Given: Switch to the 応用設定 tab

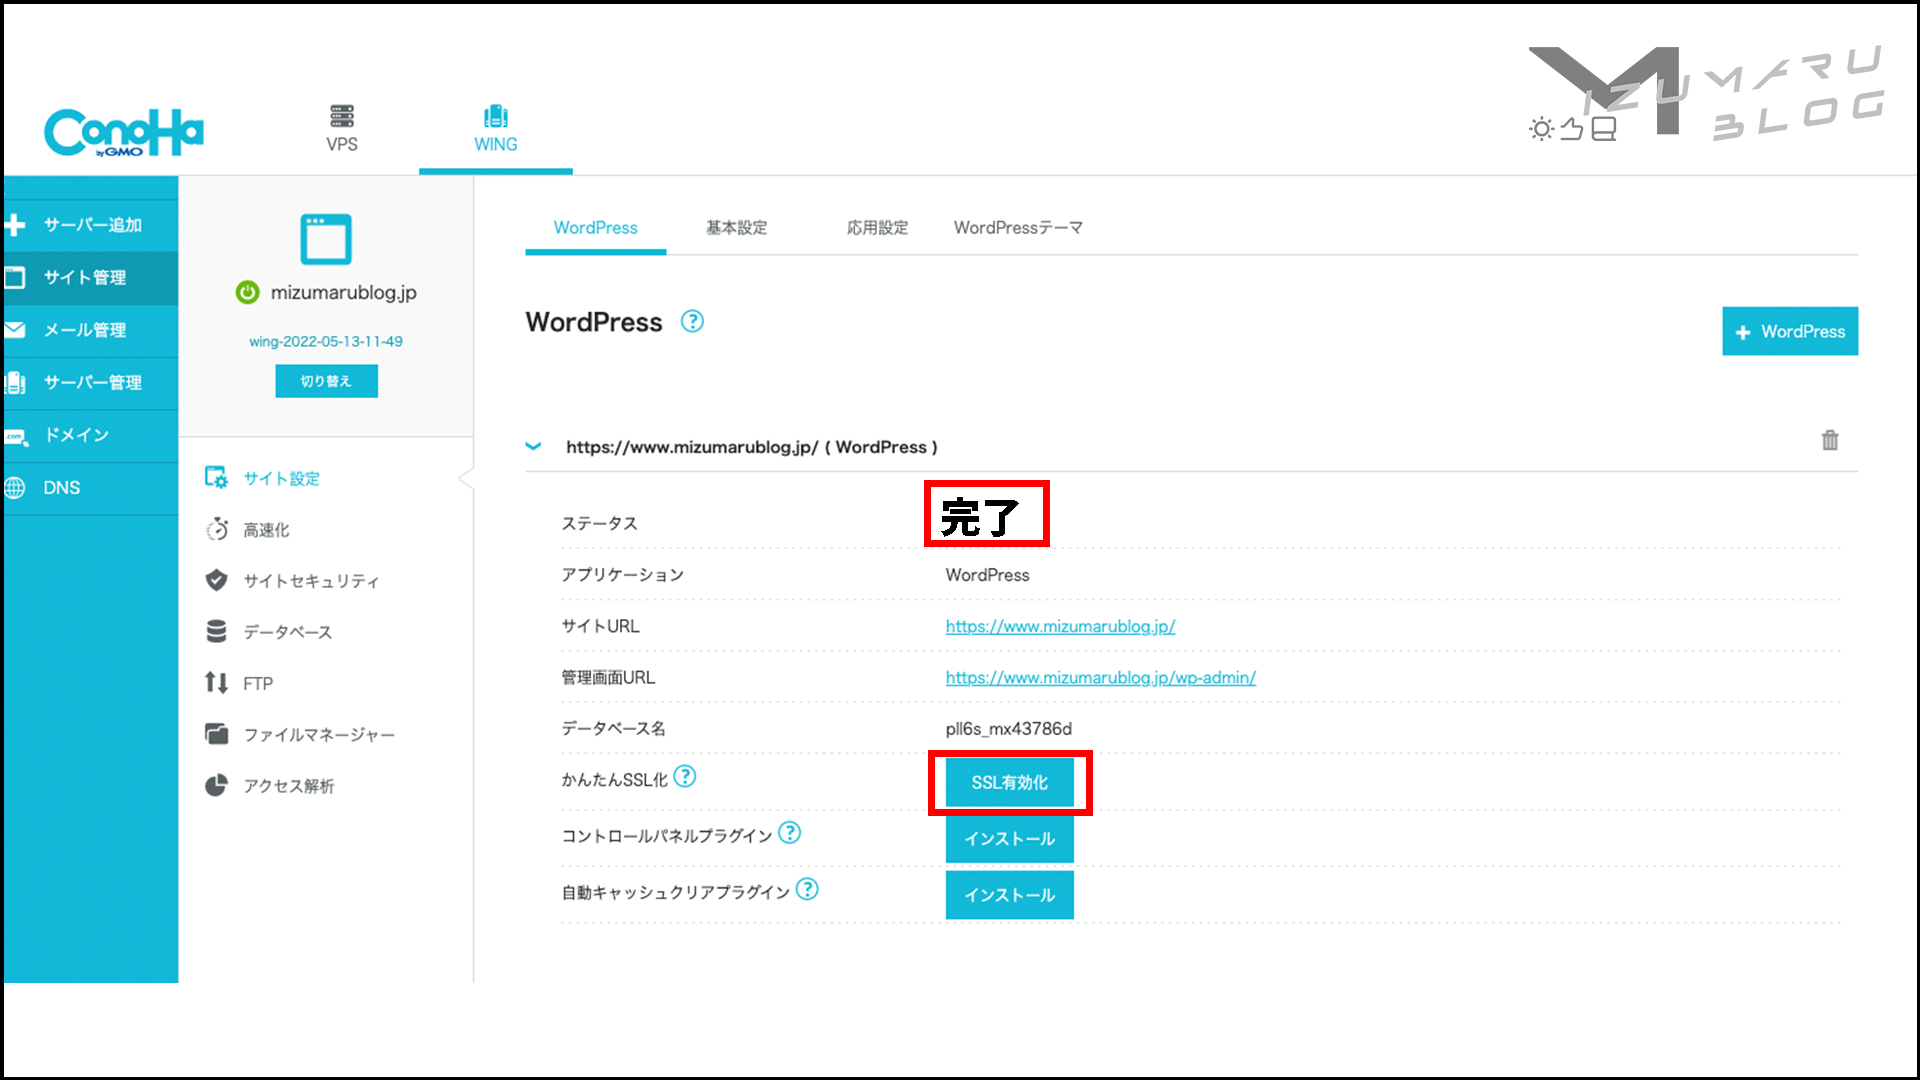Looking at the screenshot, I should tap(878, 228).
